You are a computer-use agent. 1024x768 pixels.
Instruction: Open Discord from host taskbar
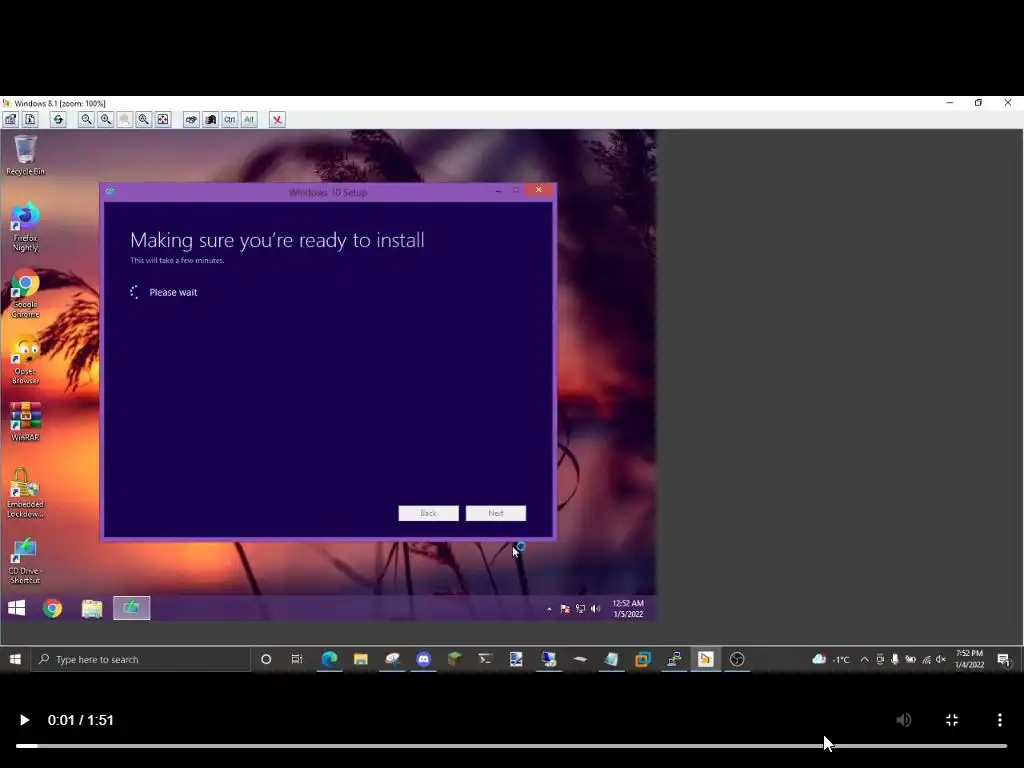coord(423,660)
